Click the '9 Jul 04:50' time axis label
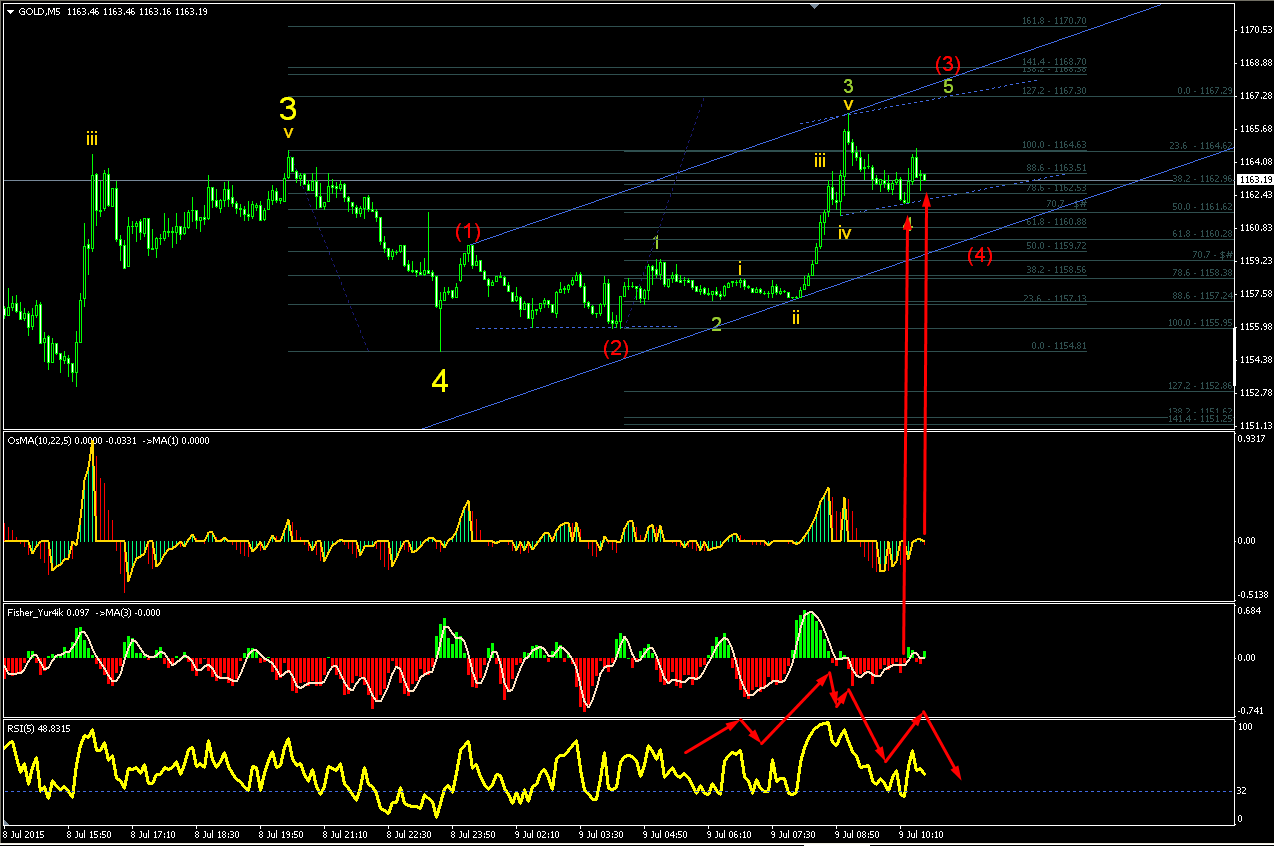 [x=664, y=833]
